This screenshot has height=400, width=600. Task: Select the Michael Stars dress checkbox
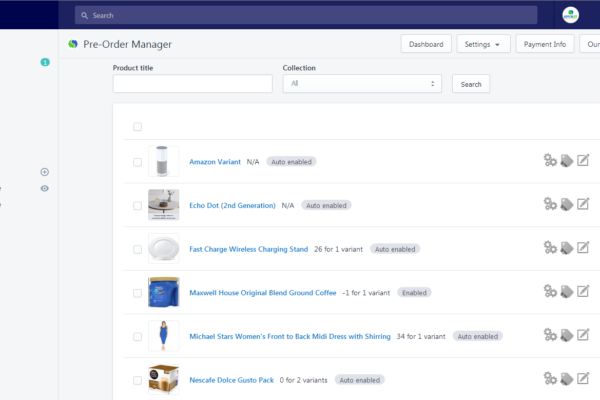(137, 336)
